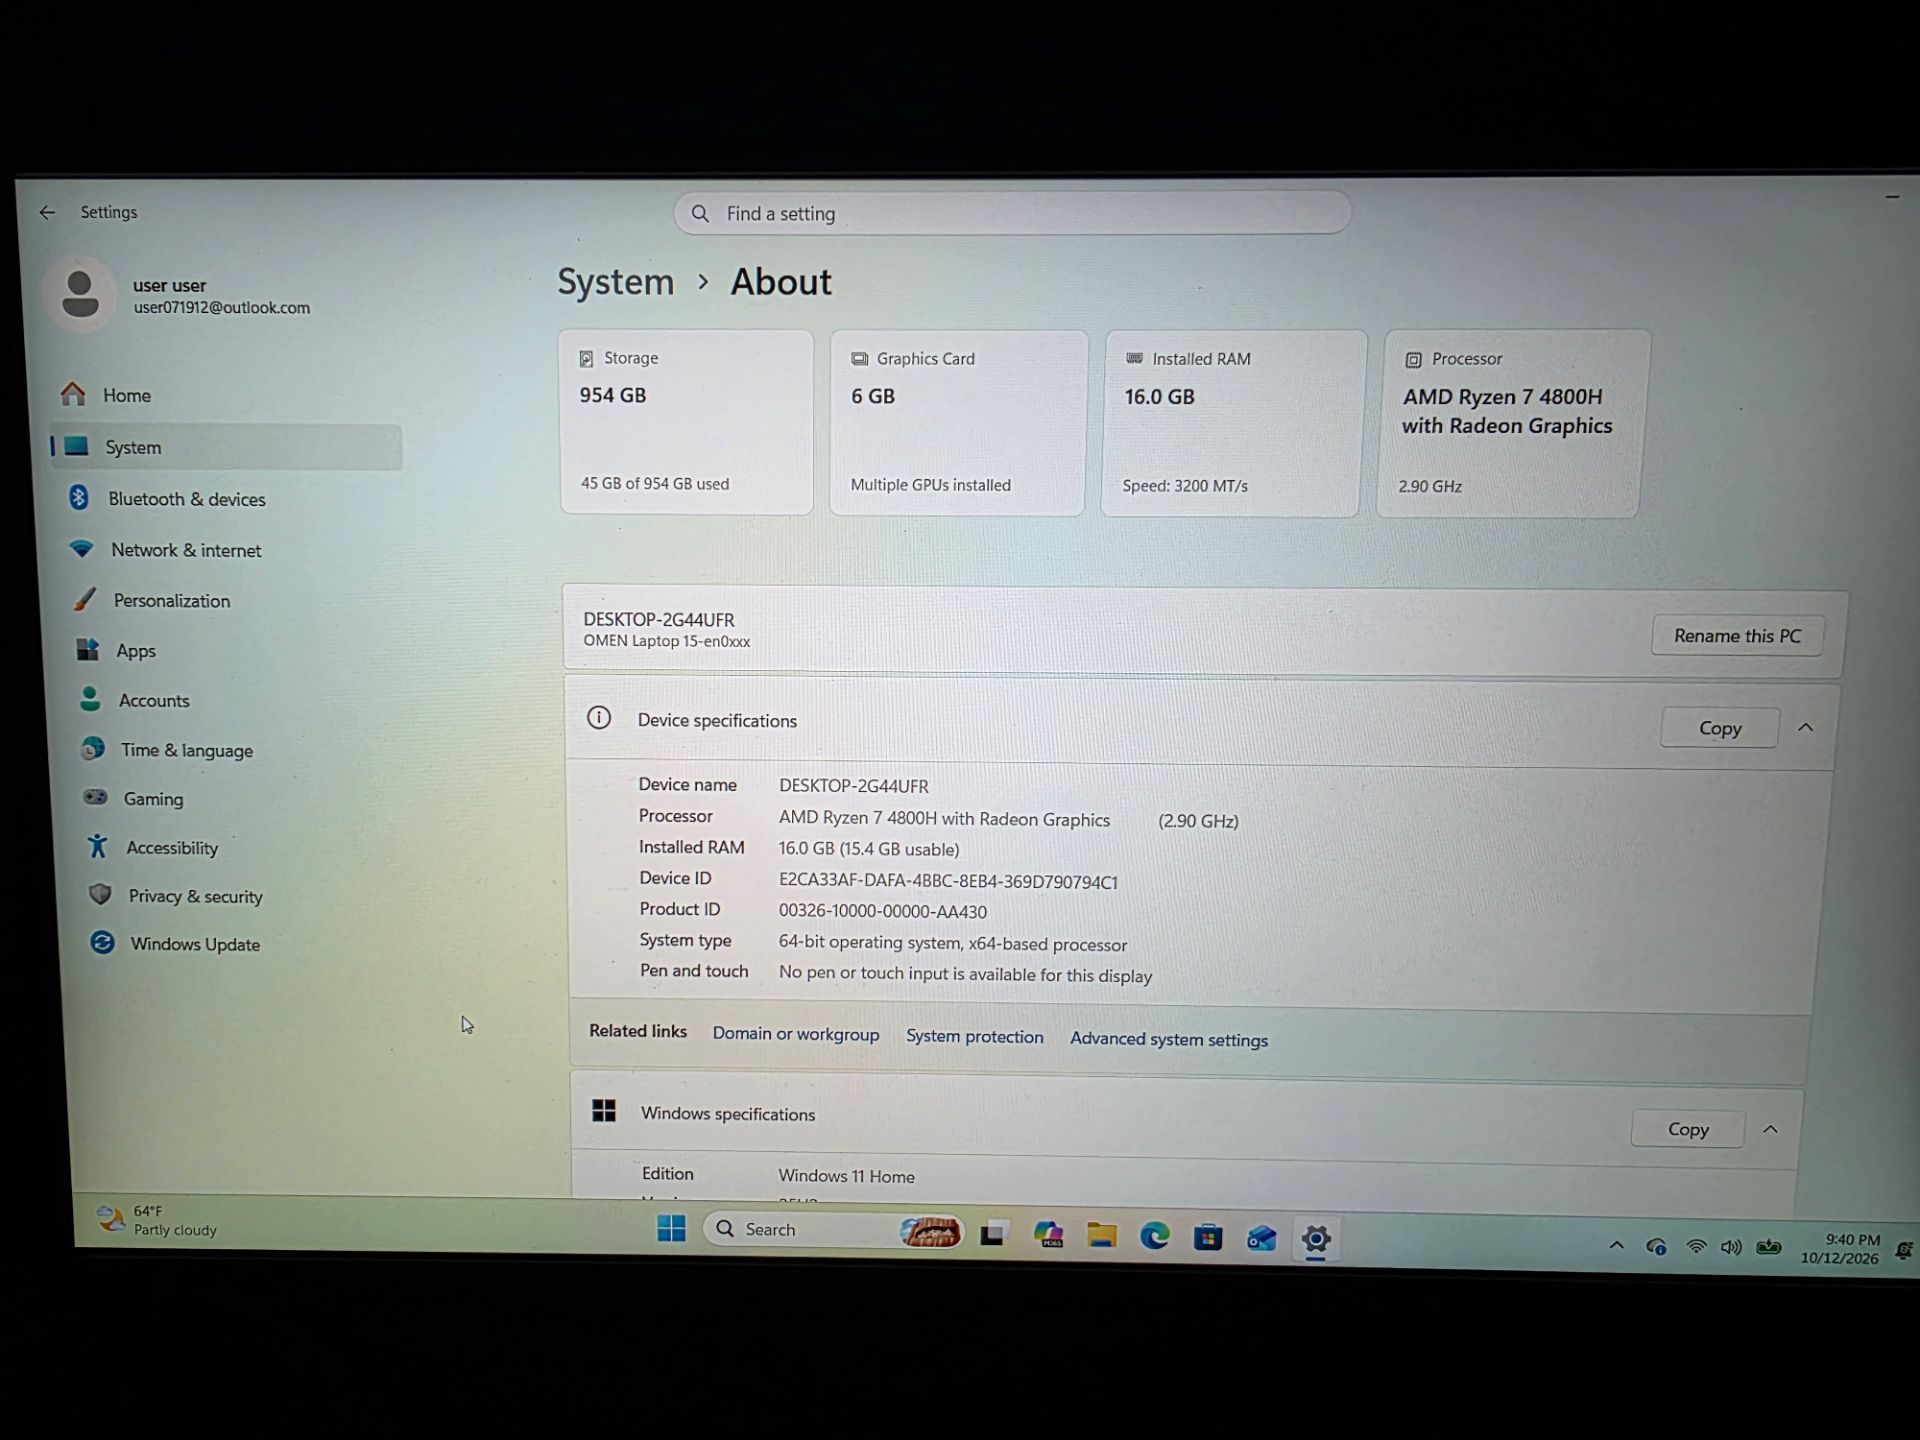Open the Windows Start menu
Image resolution: width=1920 pixels, height=1440 pixels.
click(x=671, y=1228)
